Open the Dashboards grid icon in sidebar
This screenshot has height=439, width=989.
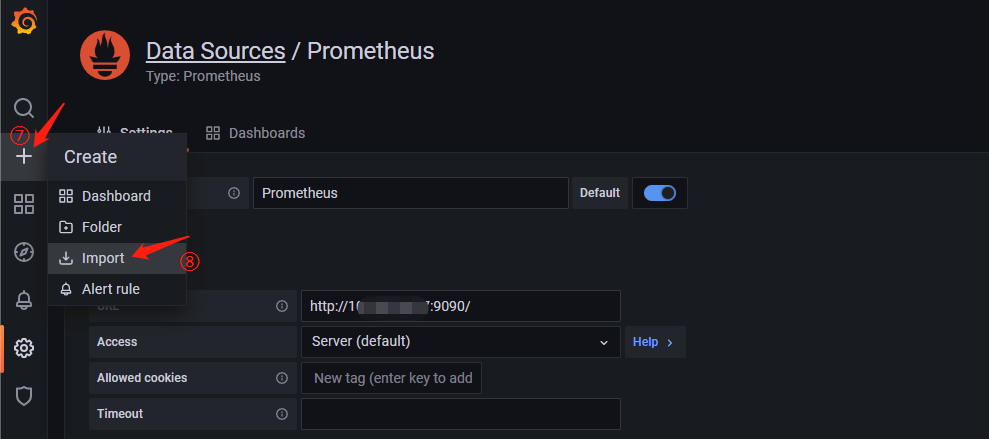coord(24,204)
